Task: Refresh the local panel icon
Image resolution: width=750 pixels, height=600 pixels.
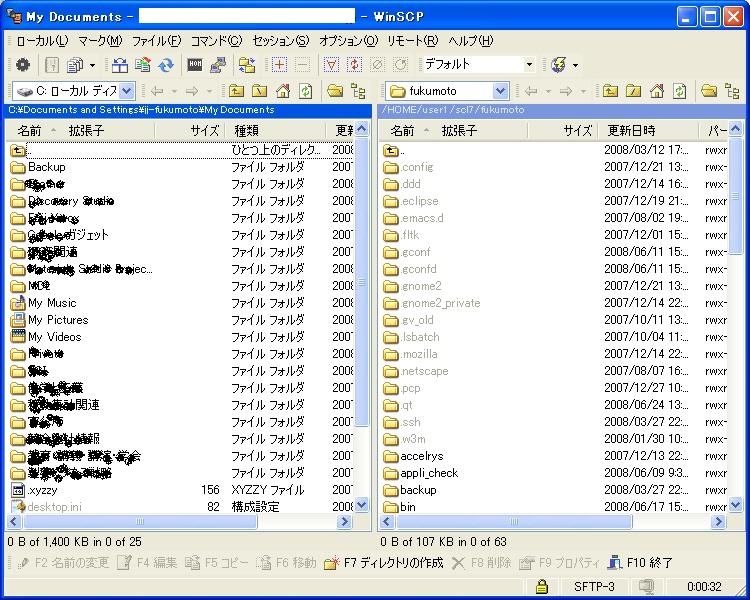Action: click(306, 90)
